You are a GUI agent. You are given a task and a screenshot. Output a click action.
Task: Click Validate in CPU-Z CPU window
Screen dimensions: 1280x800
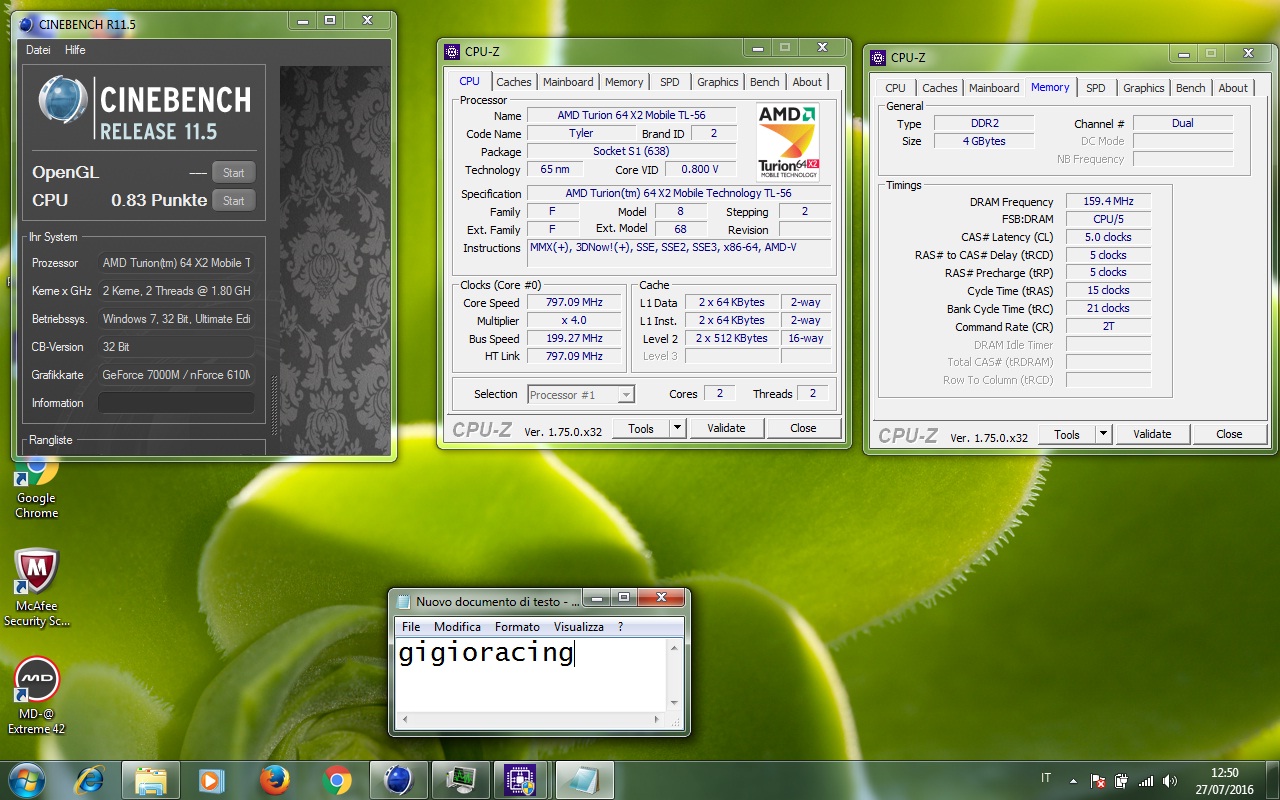[x=726, y=428]
